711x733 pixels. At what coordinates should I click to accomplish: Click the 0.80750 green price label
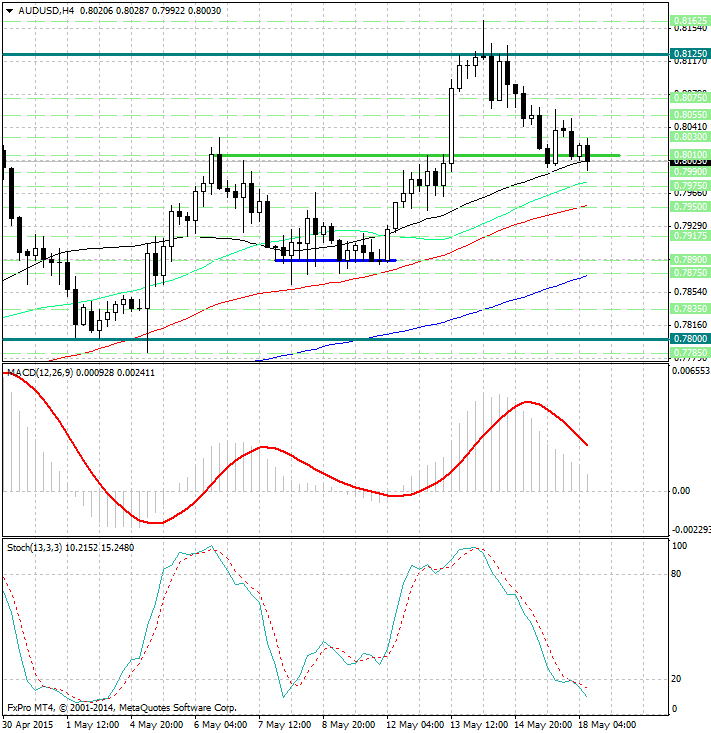point(691,98)
